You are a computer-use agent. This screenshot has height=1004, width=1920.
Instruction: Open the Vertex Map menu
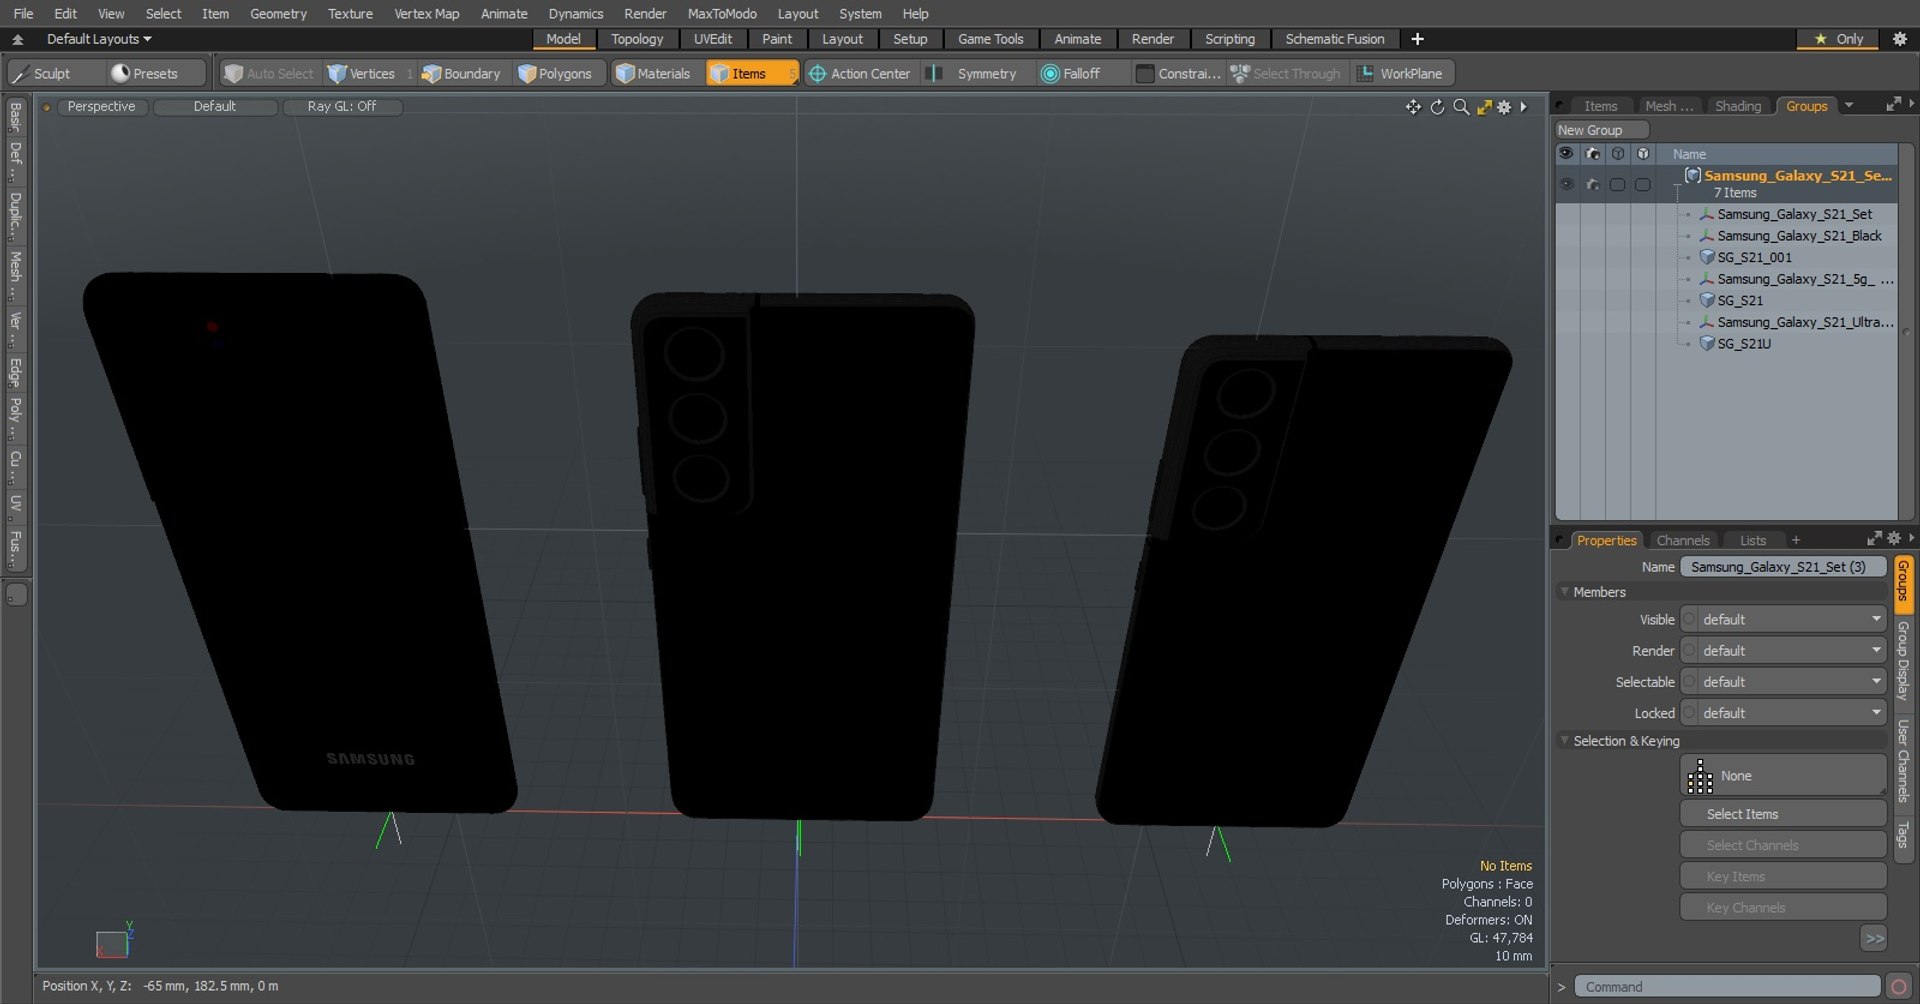pyautogui.click(x=426, y=13)
